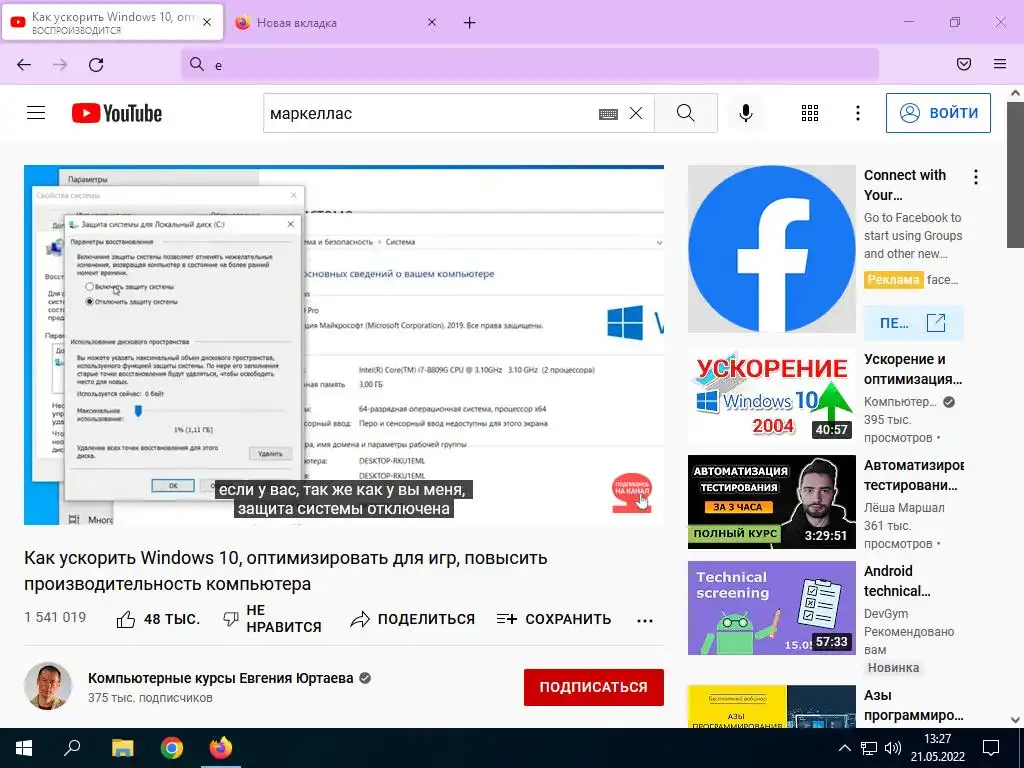
Task: Open options menu for Facebook ad
Action: point(976,177)
